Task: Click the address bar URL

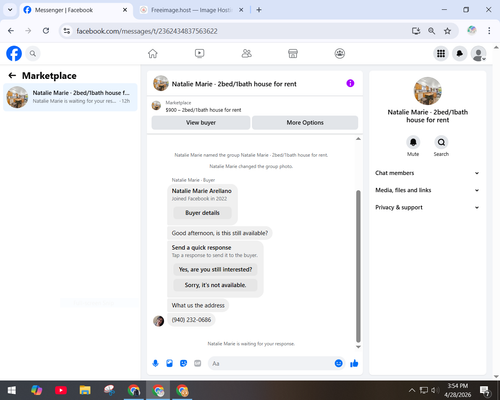Action: (147, 31)
